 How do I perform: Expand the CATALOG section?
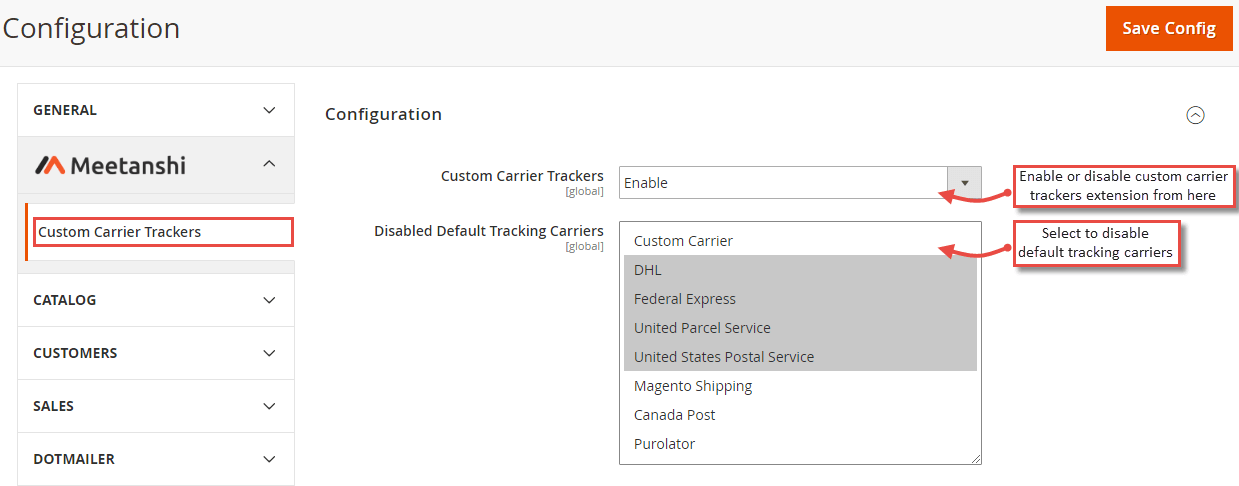(156, 300)
